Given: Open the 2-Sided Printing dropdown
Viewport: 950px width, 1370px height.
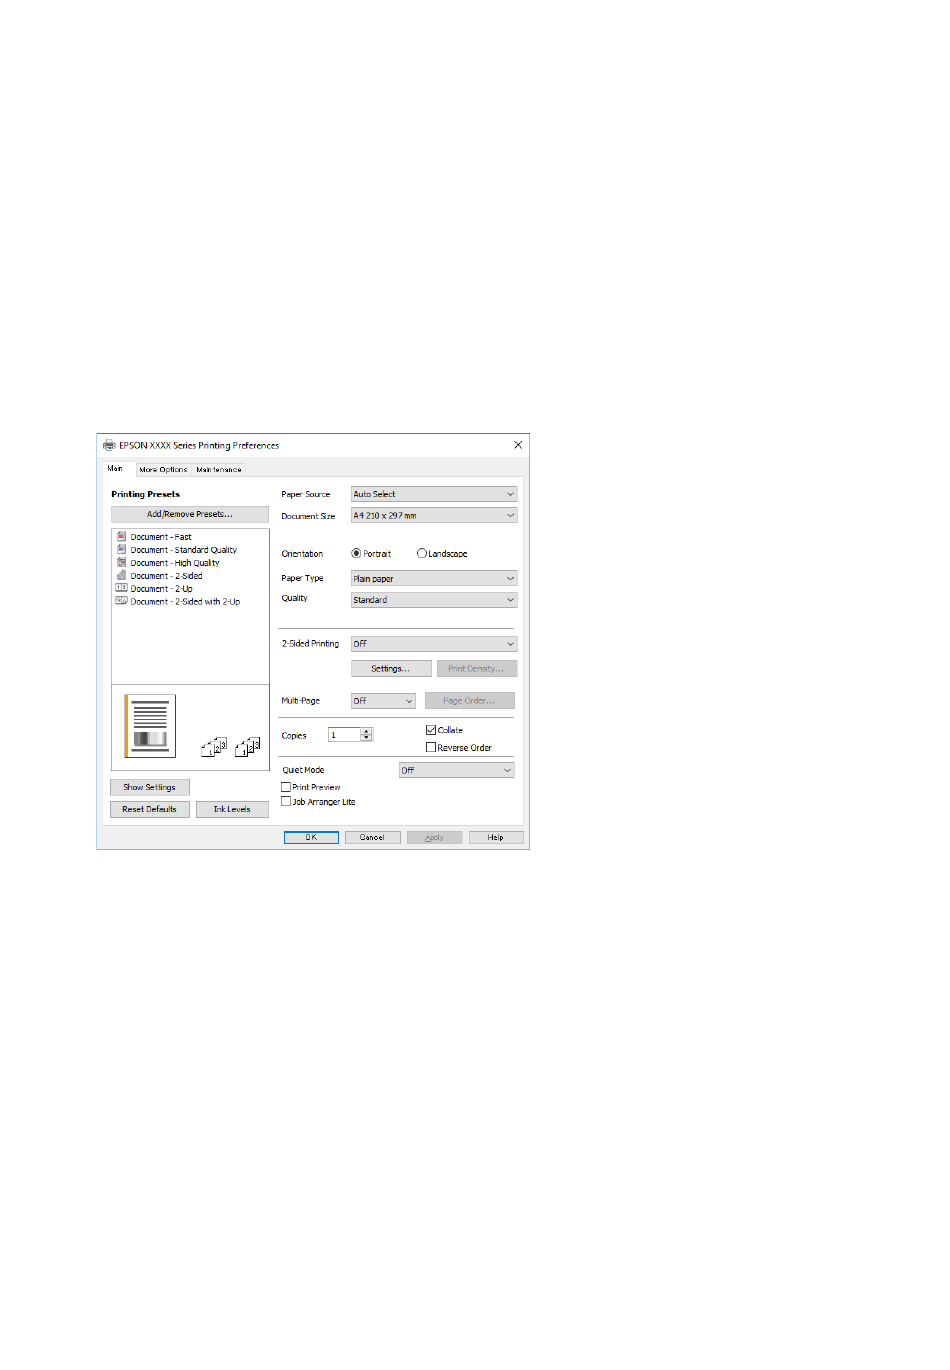Looking at the screenshot, I should 434,644.
